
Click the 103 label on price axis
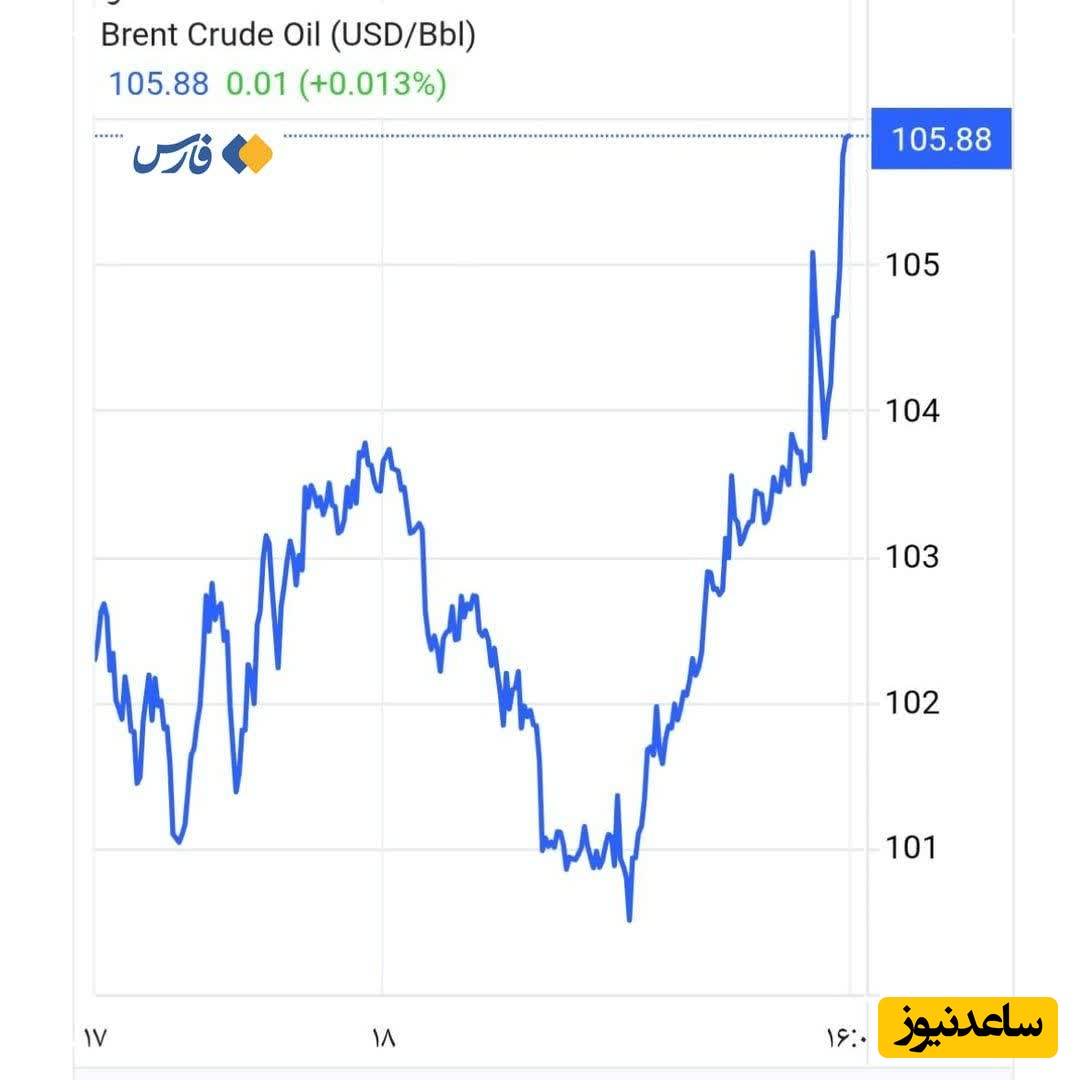click(x=912, y=556)
